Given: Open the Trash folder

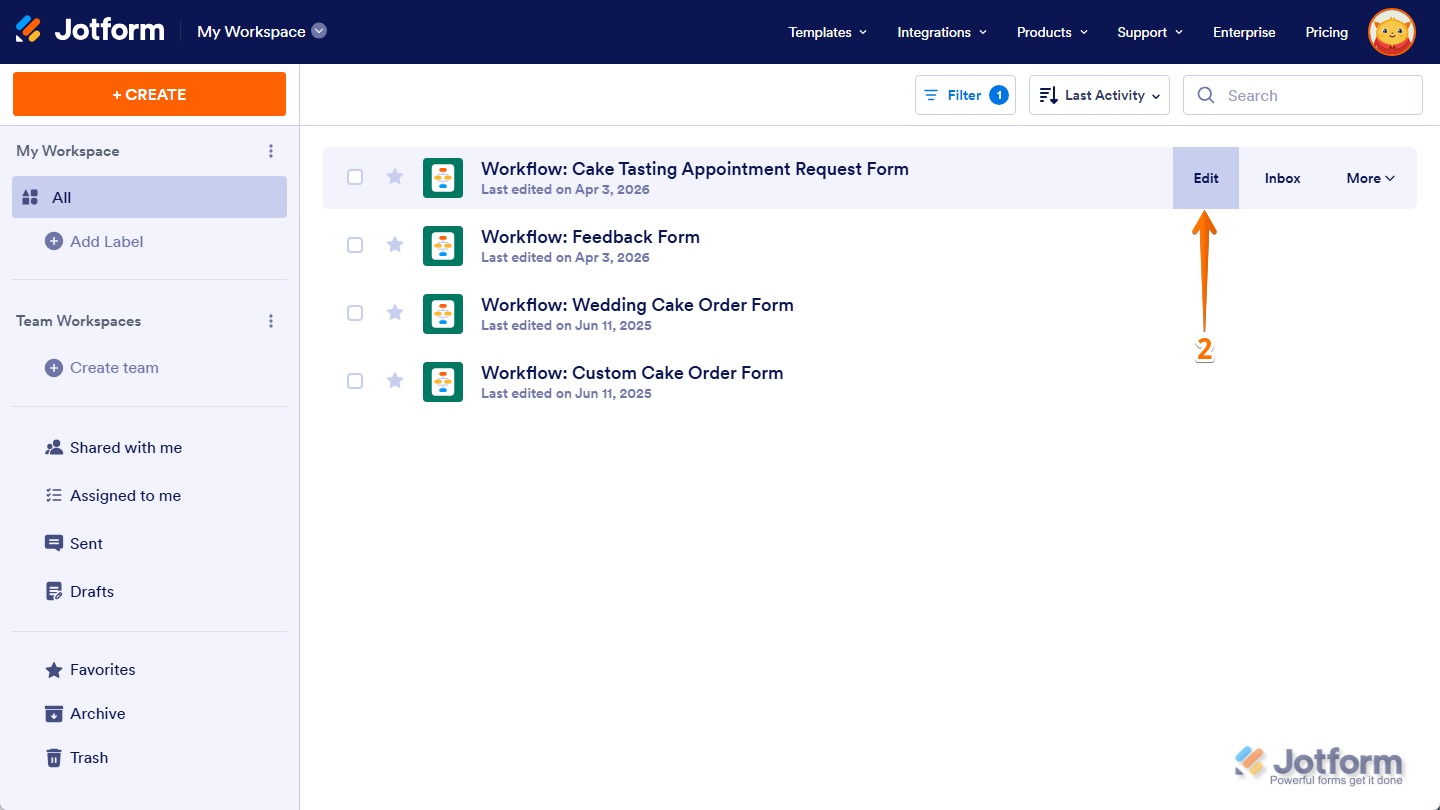Looking at the screenshot, I should tap(88, 757).
